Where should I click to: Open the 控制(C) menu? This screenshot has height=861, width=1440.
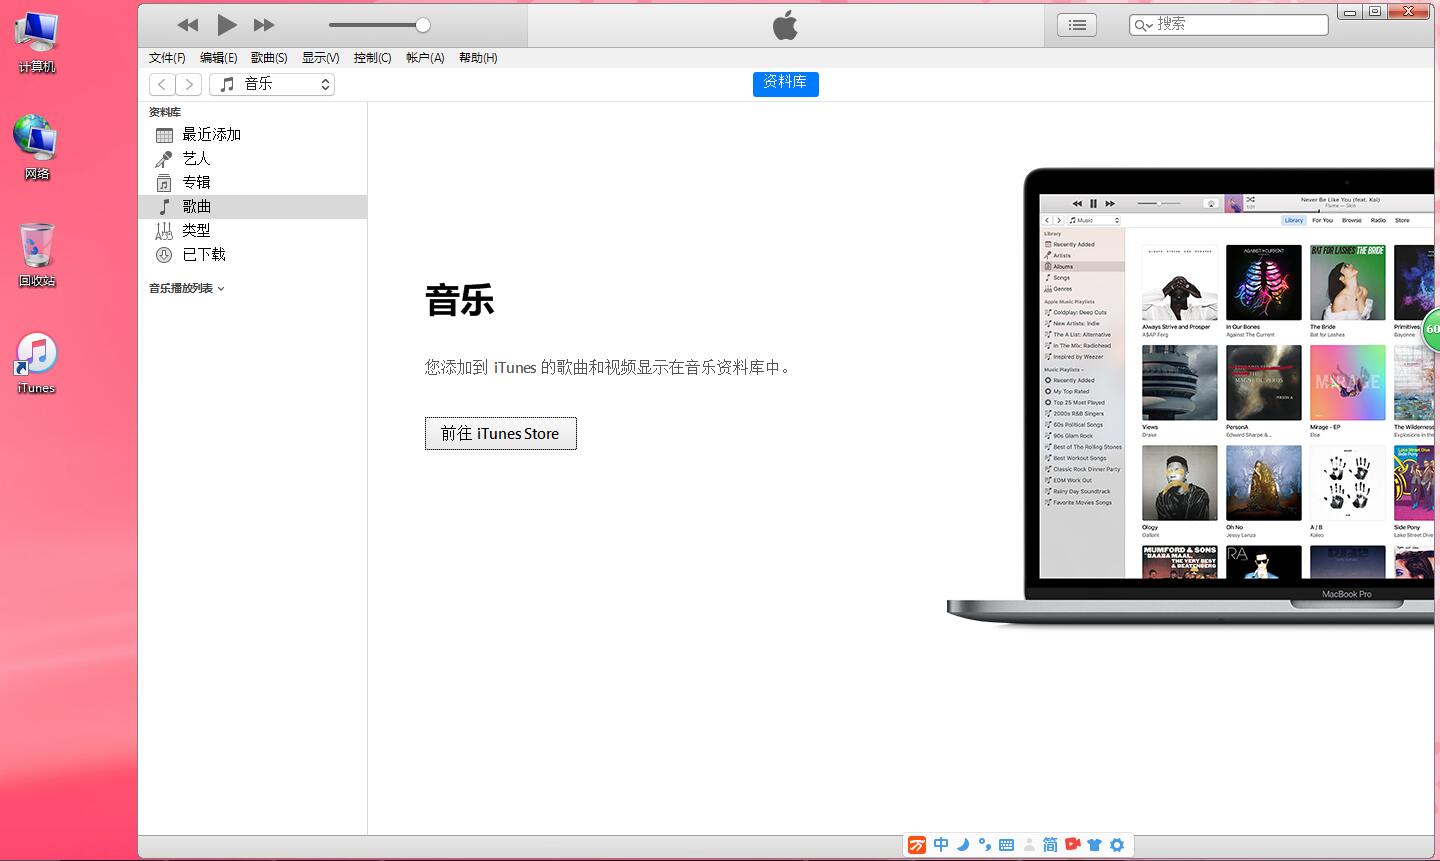(373, 58)
